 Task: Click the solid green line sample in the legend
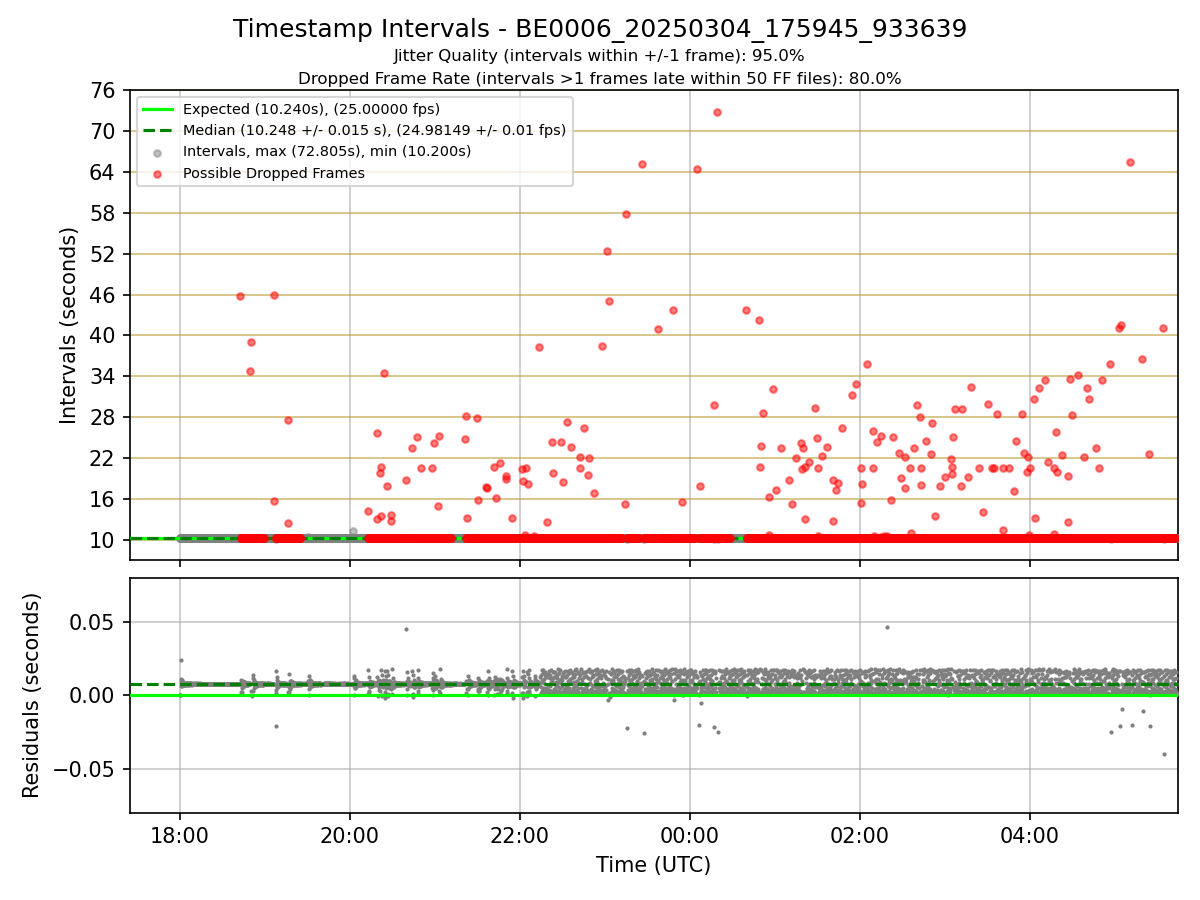(158, 109)
